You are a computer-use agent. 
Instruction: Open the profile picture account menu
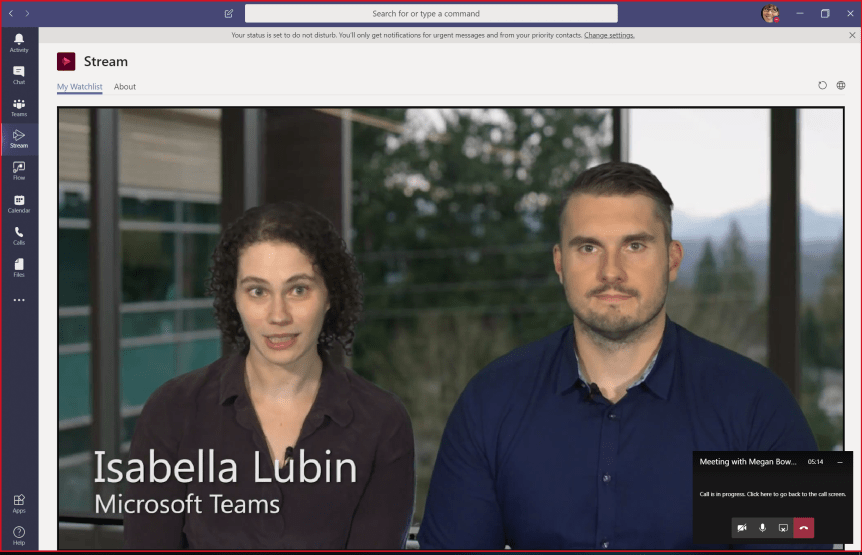tap(770, 14)
